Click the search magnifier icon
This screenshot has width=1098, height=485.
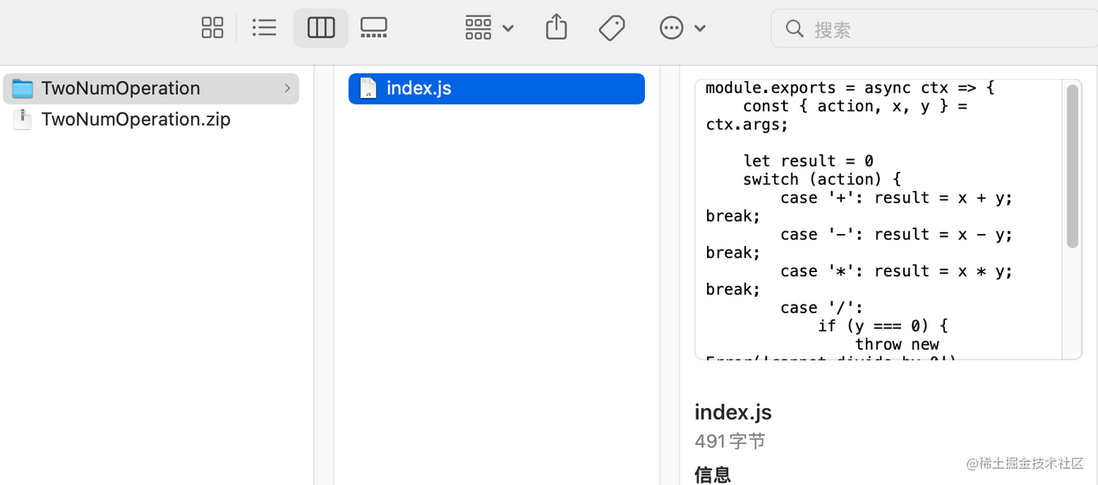click(x=794, y=29)
